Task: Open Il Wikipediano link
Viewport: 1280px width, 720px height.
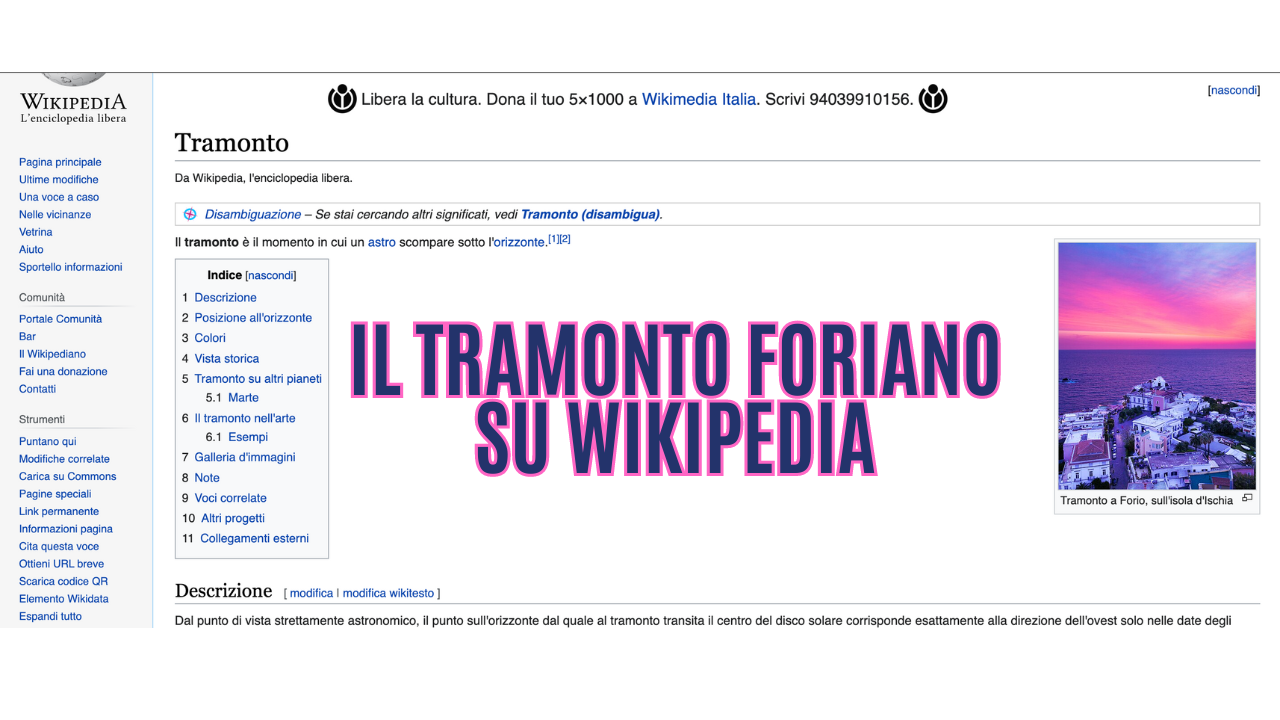Action: tap(52, 354)
